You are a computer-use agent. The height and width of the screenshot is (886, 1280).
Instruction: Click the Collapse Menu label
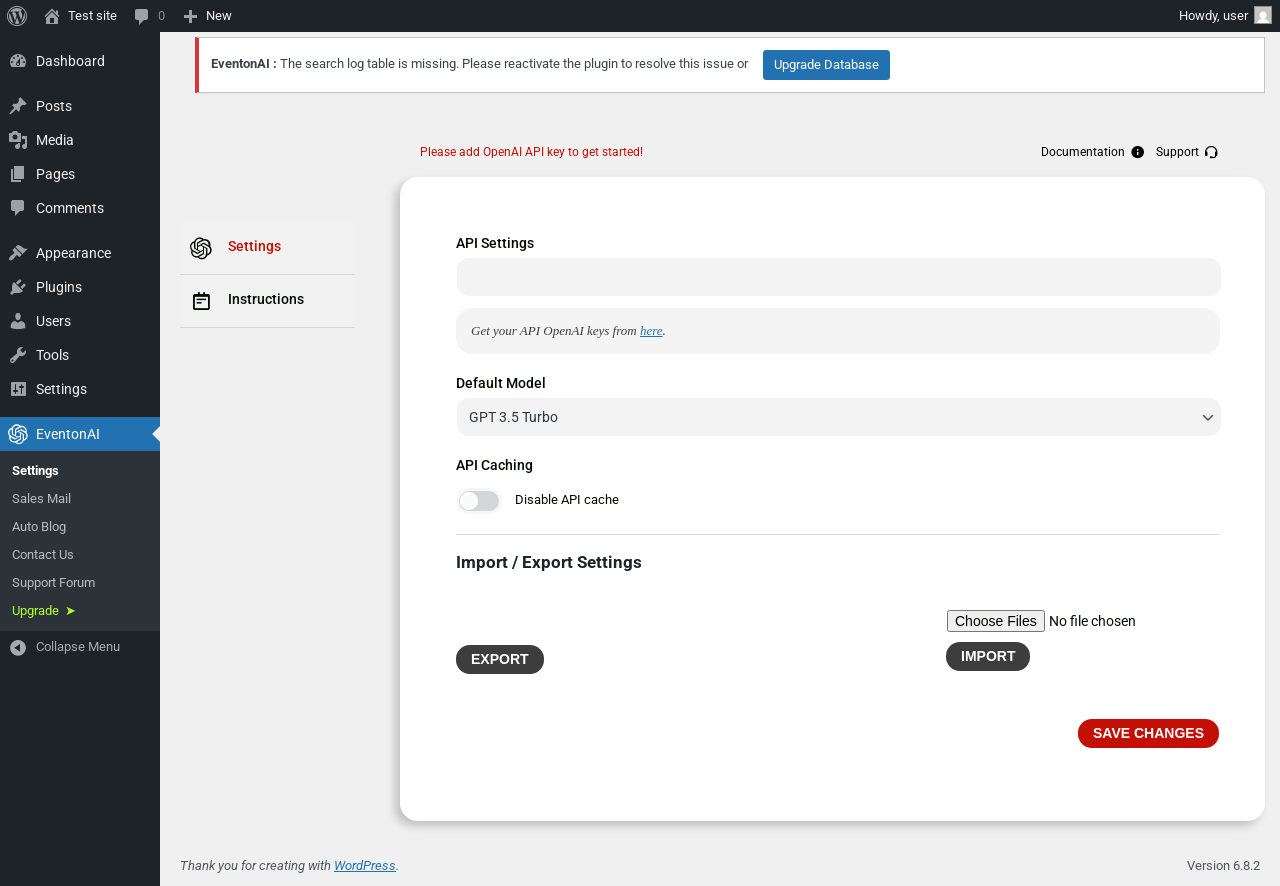78,647
